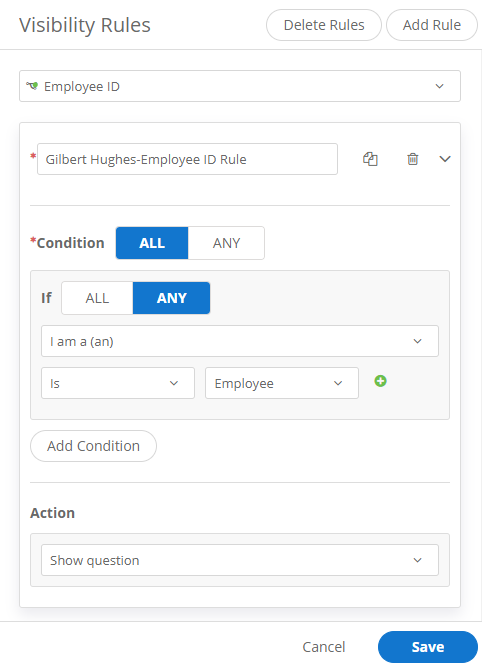This screenshot has width=482, height=670.
Task: Click the Action section label
Action: [x=52, y=513]
